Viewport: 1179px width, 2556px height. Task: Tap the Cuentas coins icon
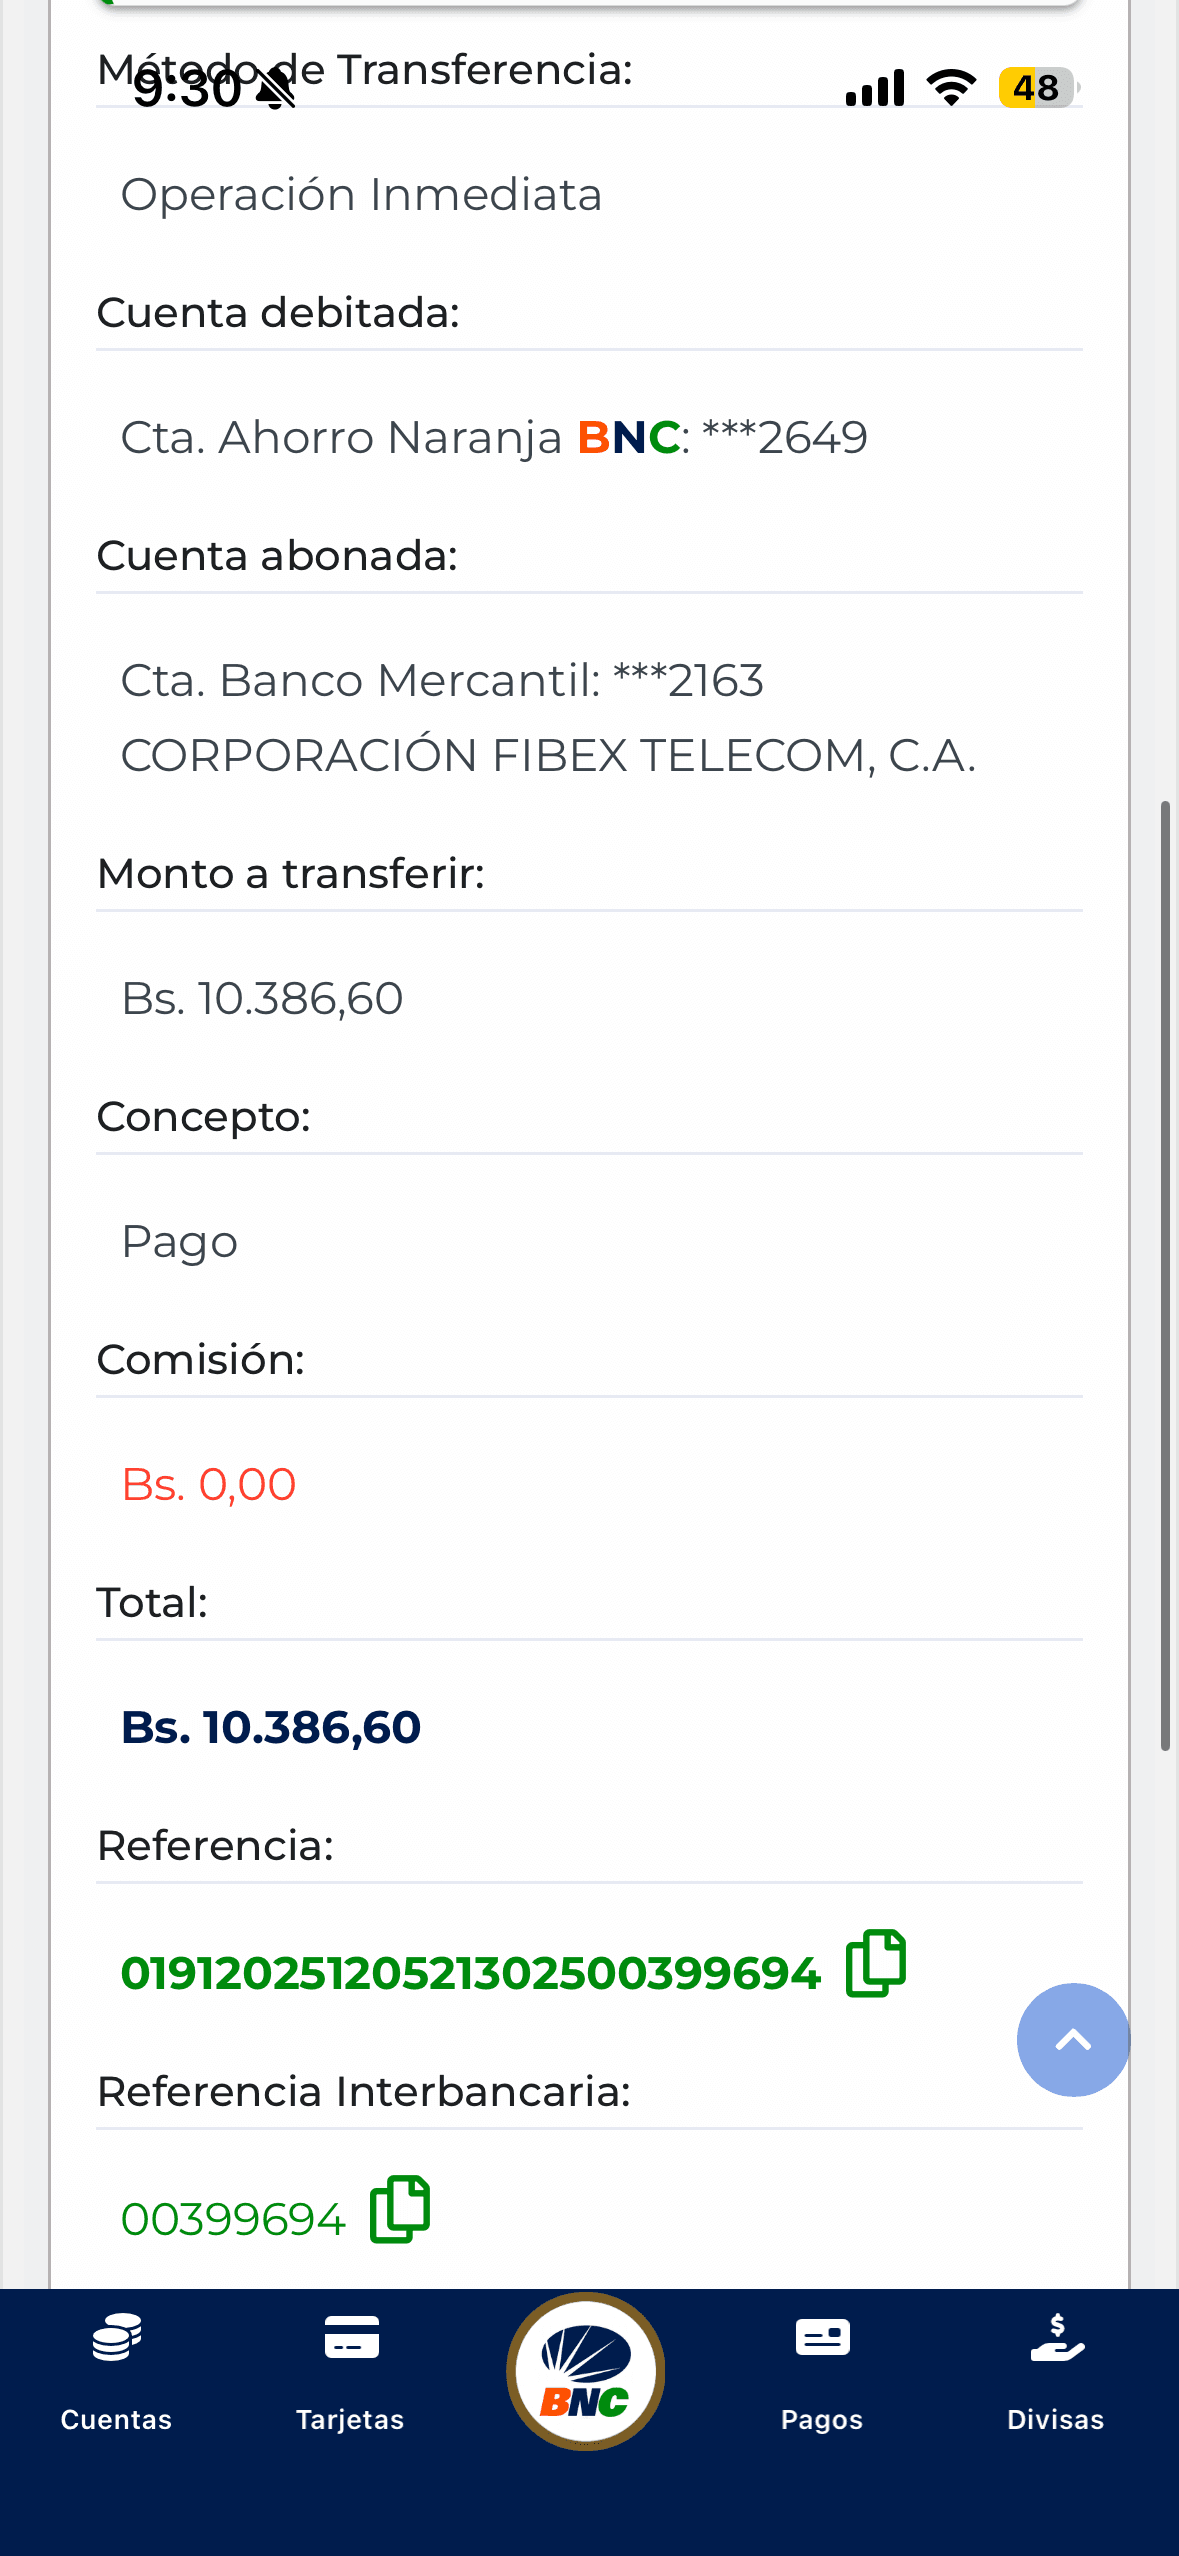(x=117, y=2338)
